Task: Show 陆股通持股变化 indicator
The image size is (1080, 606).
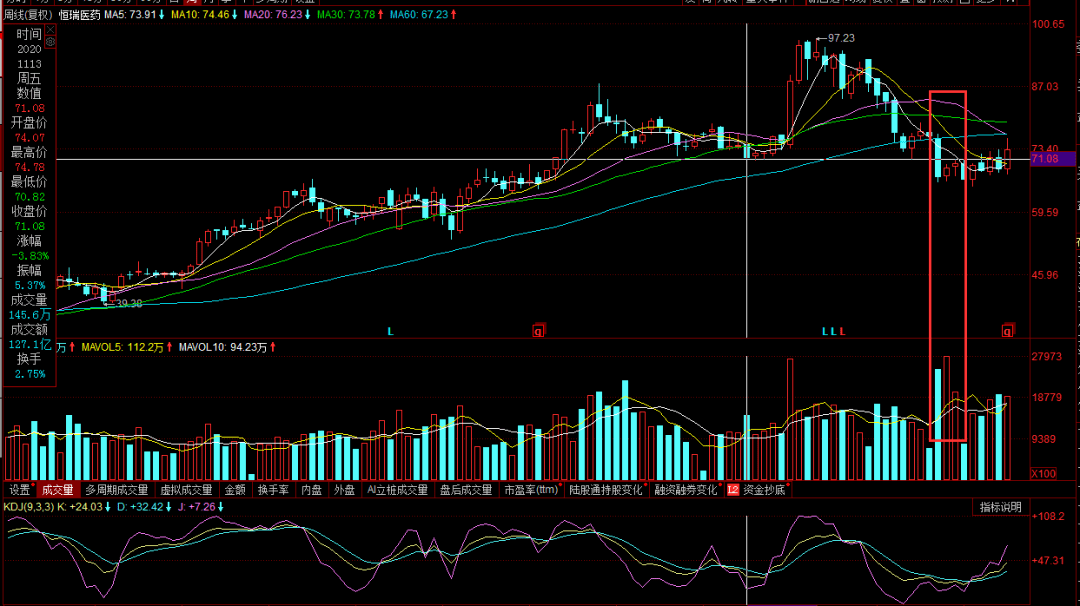Action: [607, 490]
